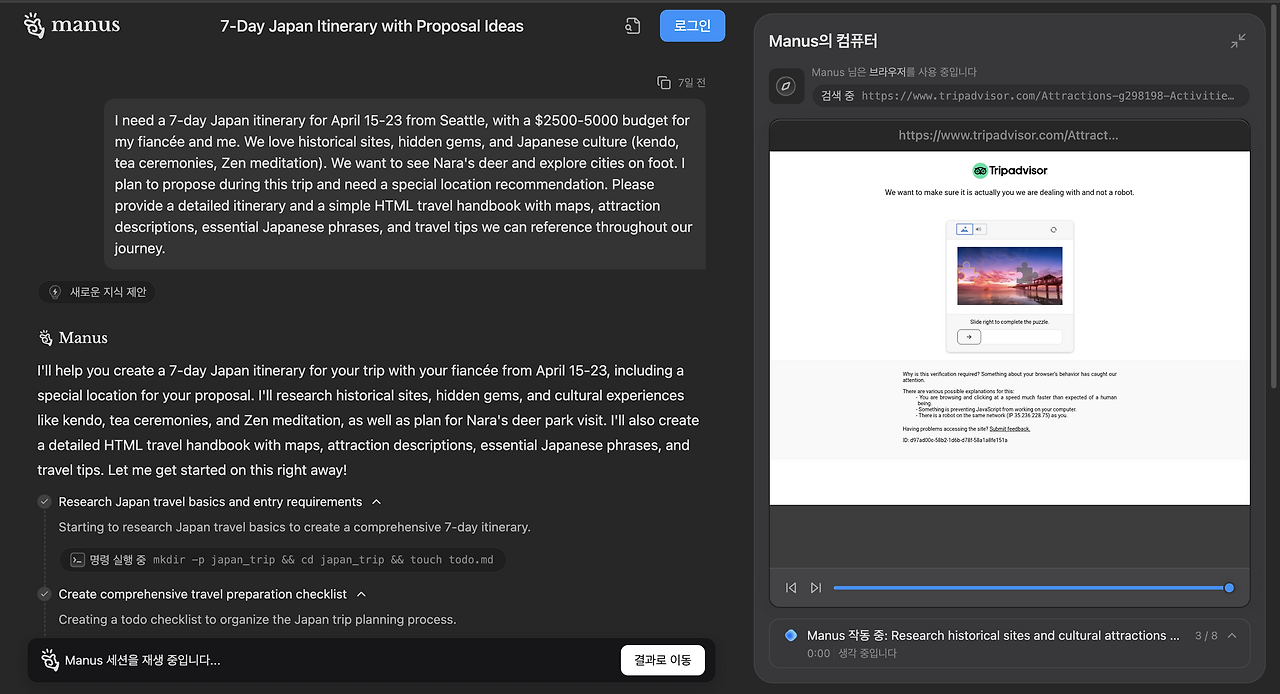Expand the task progress 3/8 chevron
This screenshot has height=694, width=1280.
[x=1232, y=635]
